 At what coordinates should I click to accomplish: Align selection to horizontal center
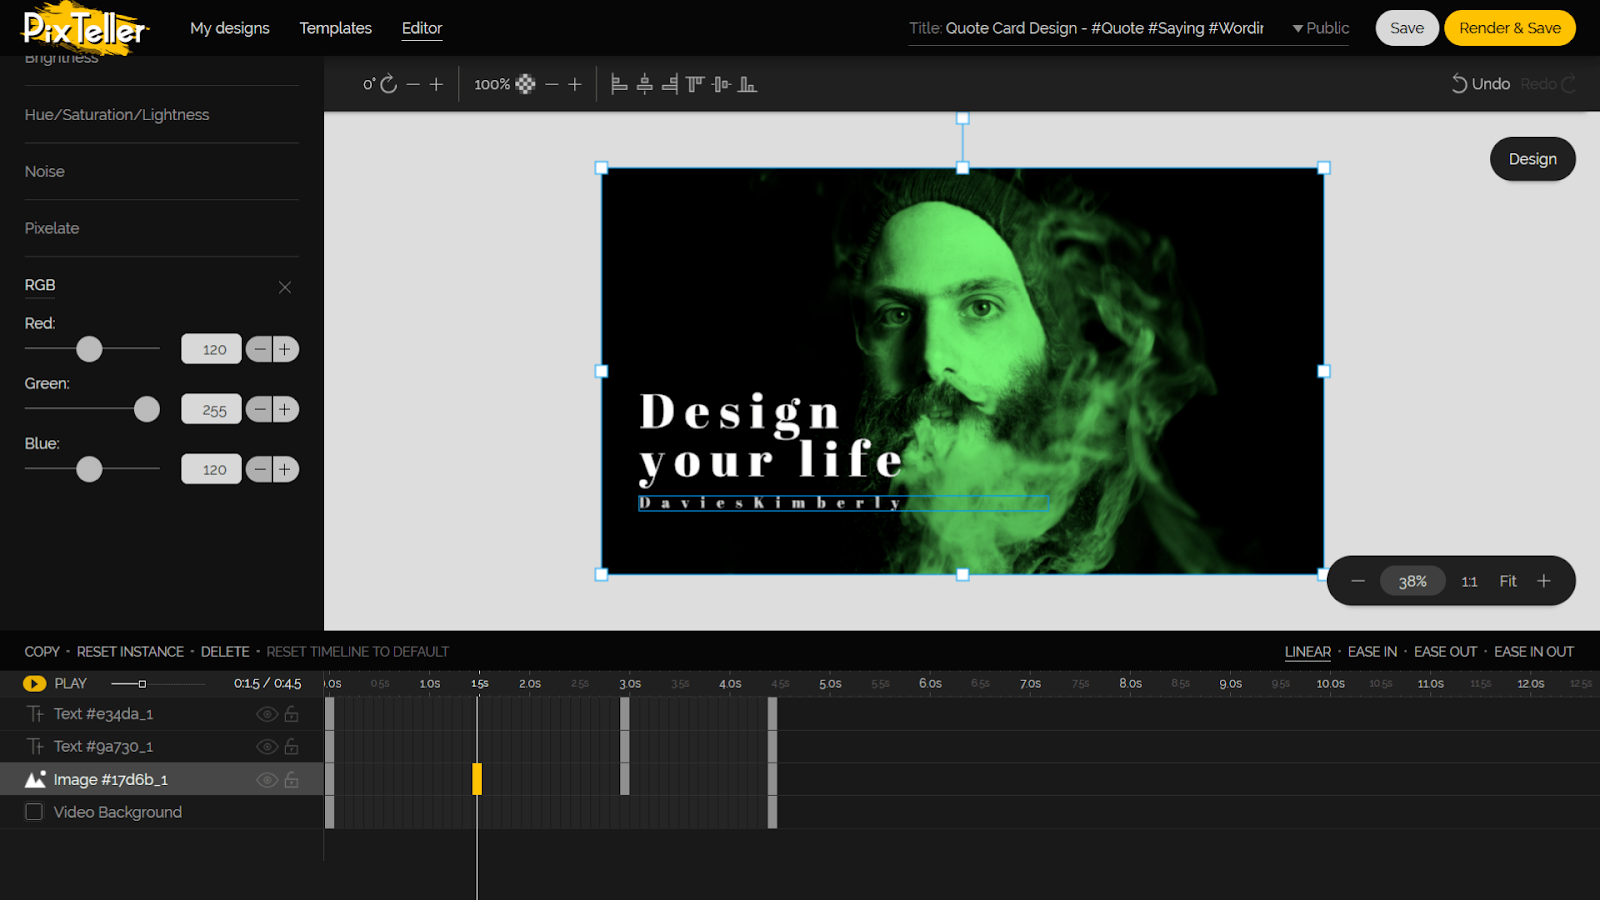coord(645,85)
